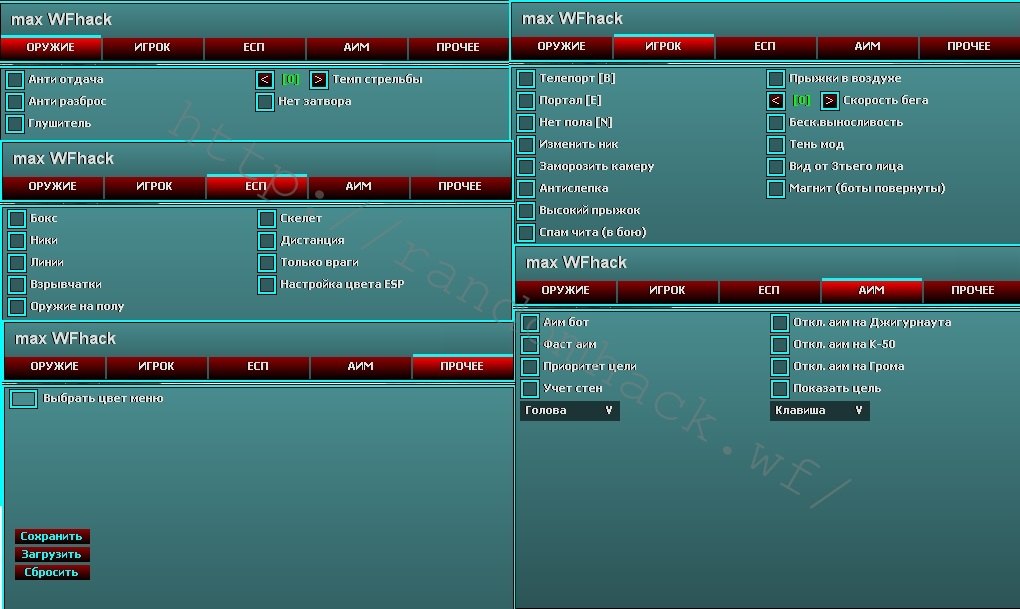
Task: Open the Клавиша key dropdown
Action: click(x=819, y=411)
